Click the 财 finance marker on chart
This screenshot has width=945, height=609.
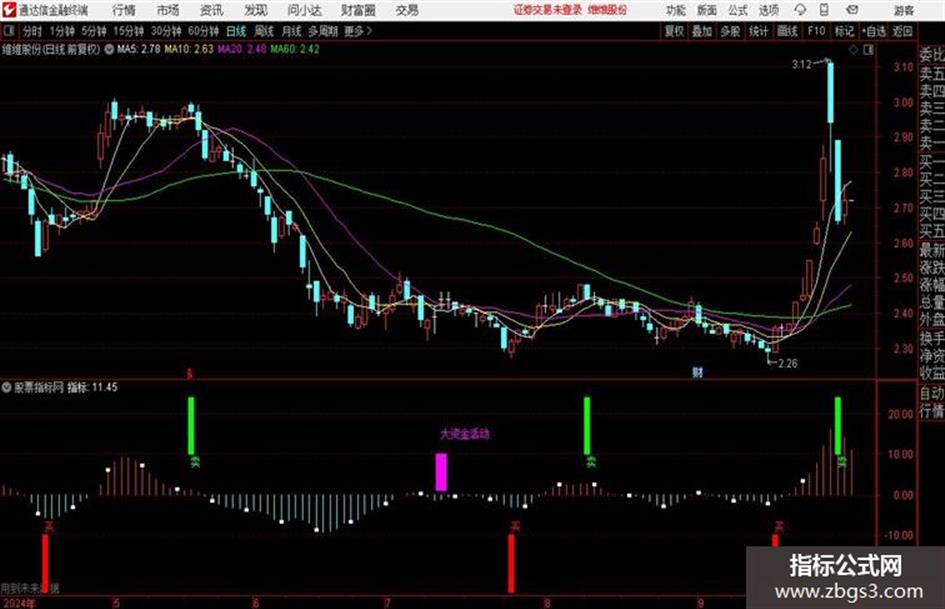(x=697, y=372)
